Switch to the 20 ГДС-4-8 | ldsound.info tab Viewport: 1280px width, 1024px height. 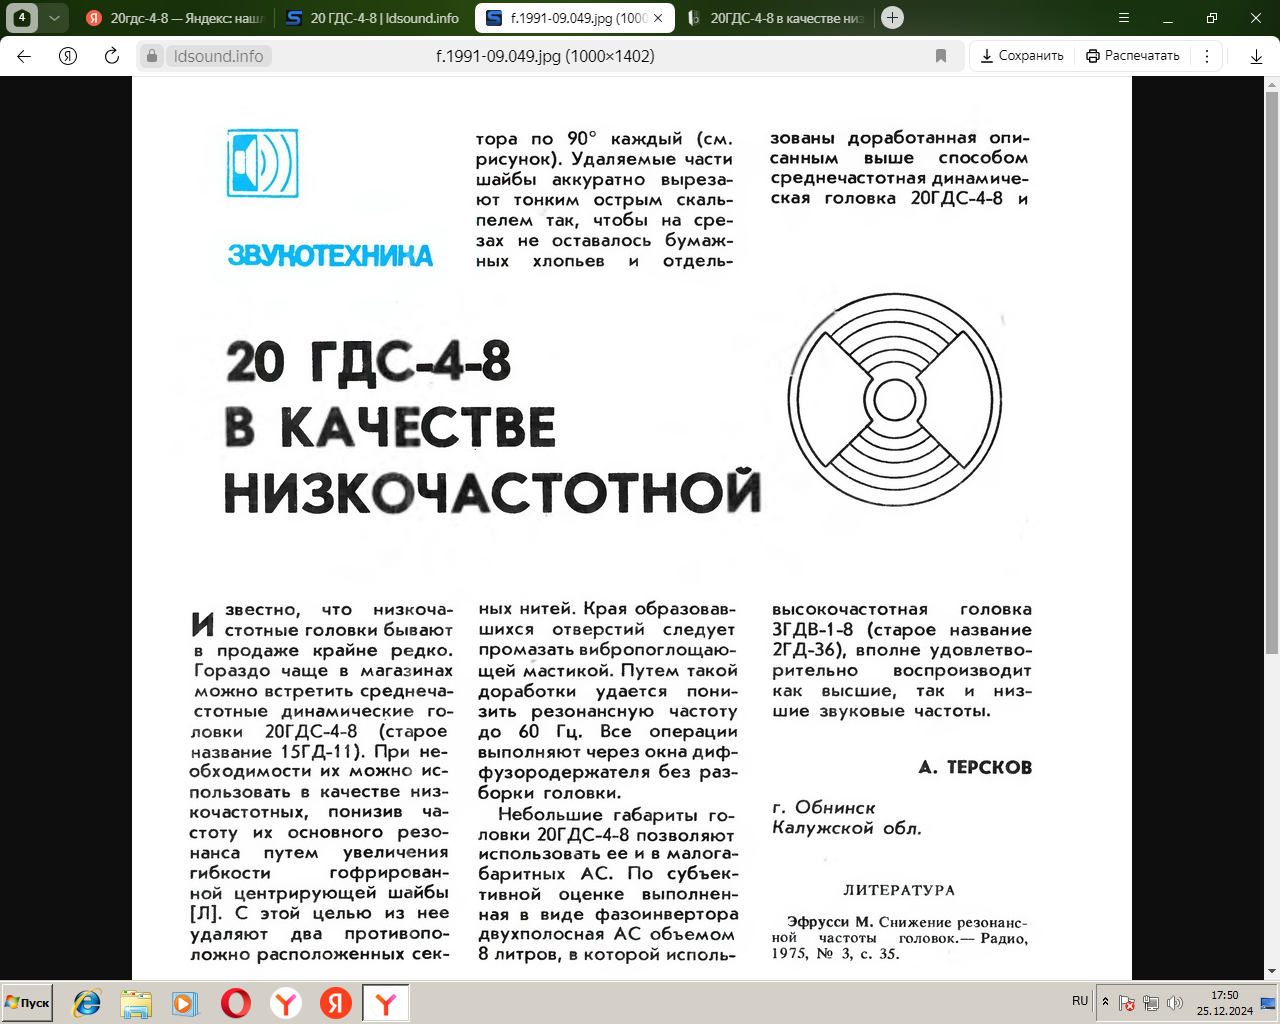374,18
